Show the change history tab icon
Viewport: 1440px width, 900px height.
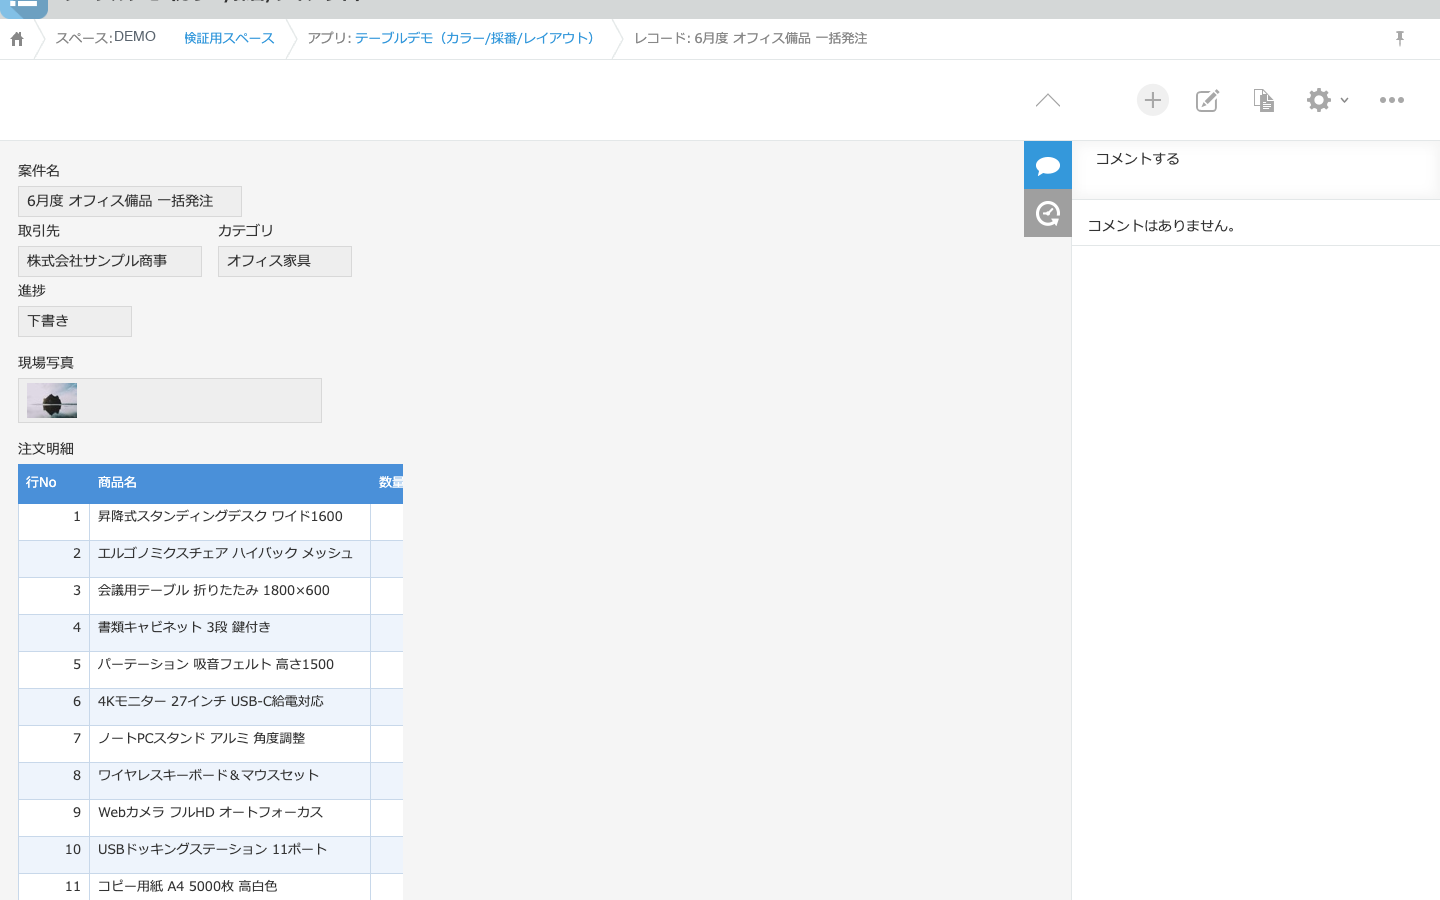point(1048,213)
